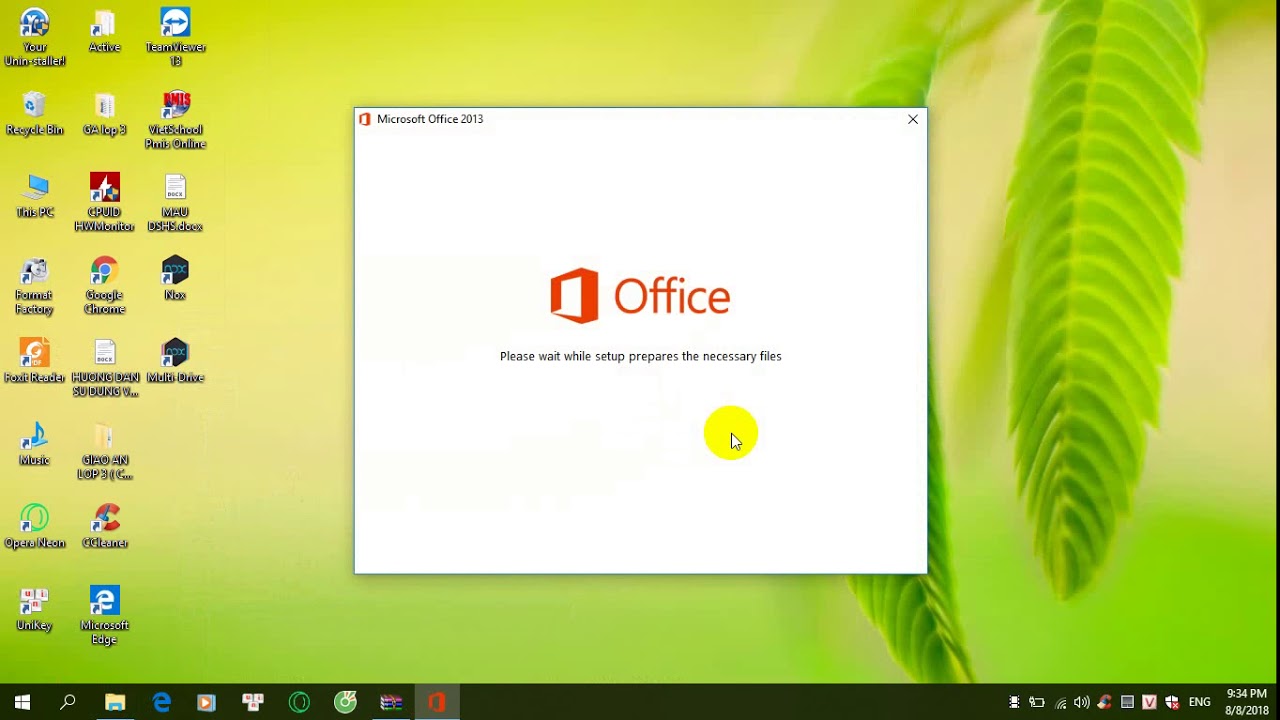The height and width of the screenshot is (720, 1280).
Task: Open Edge from the taskbar
Action: point(161,702)
